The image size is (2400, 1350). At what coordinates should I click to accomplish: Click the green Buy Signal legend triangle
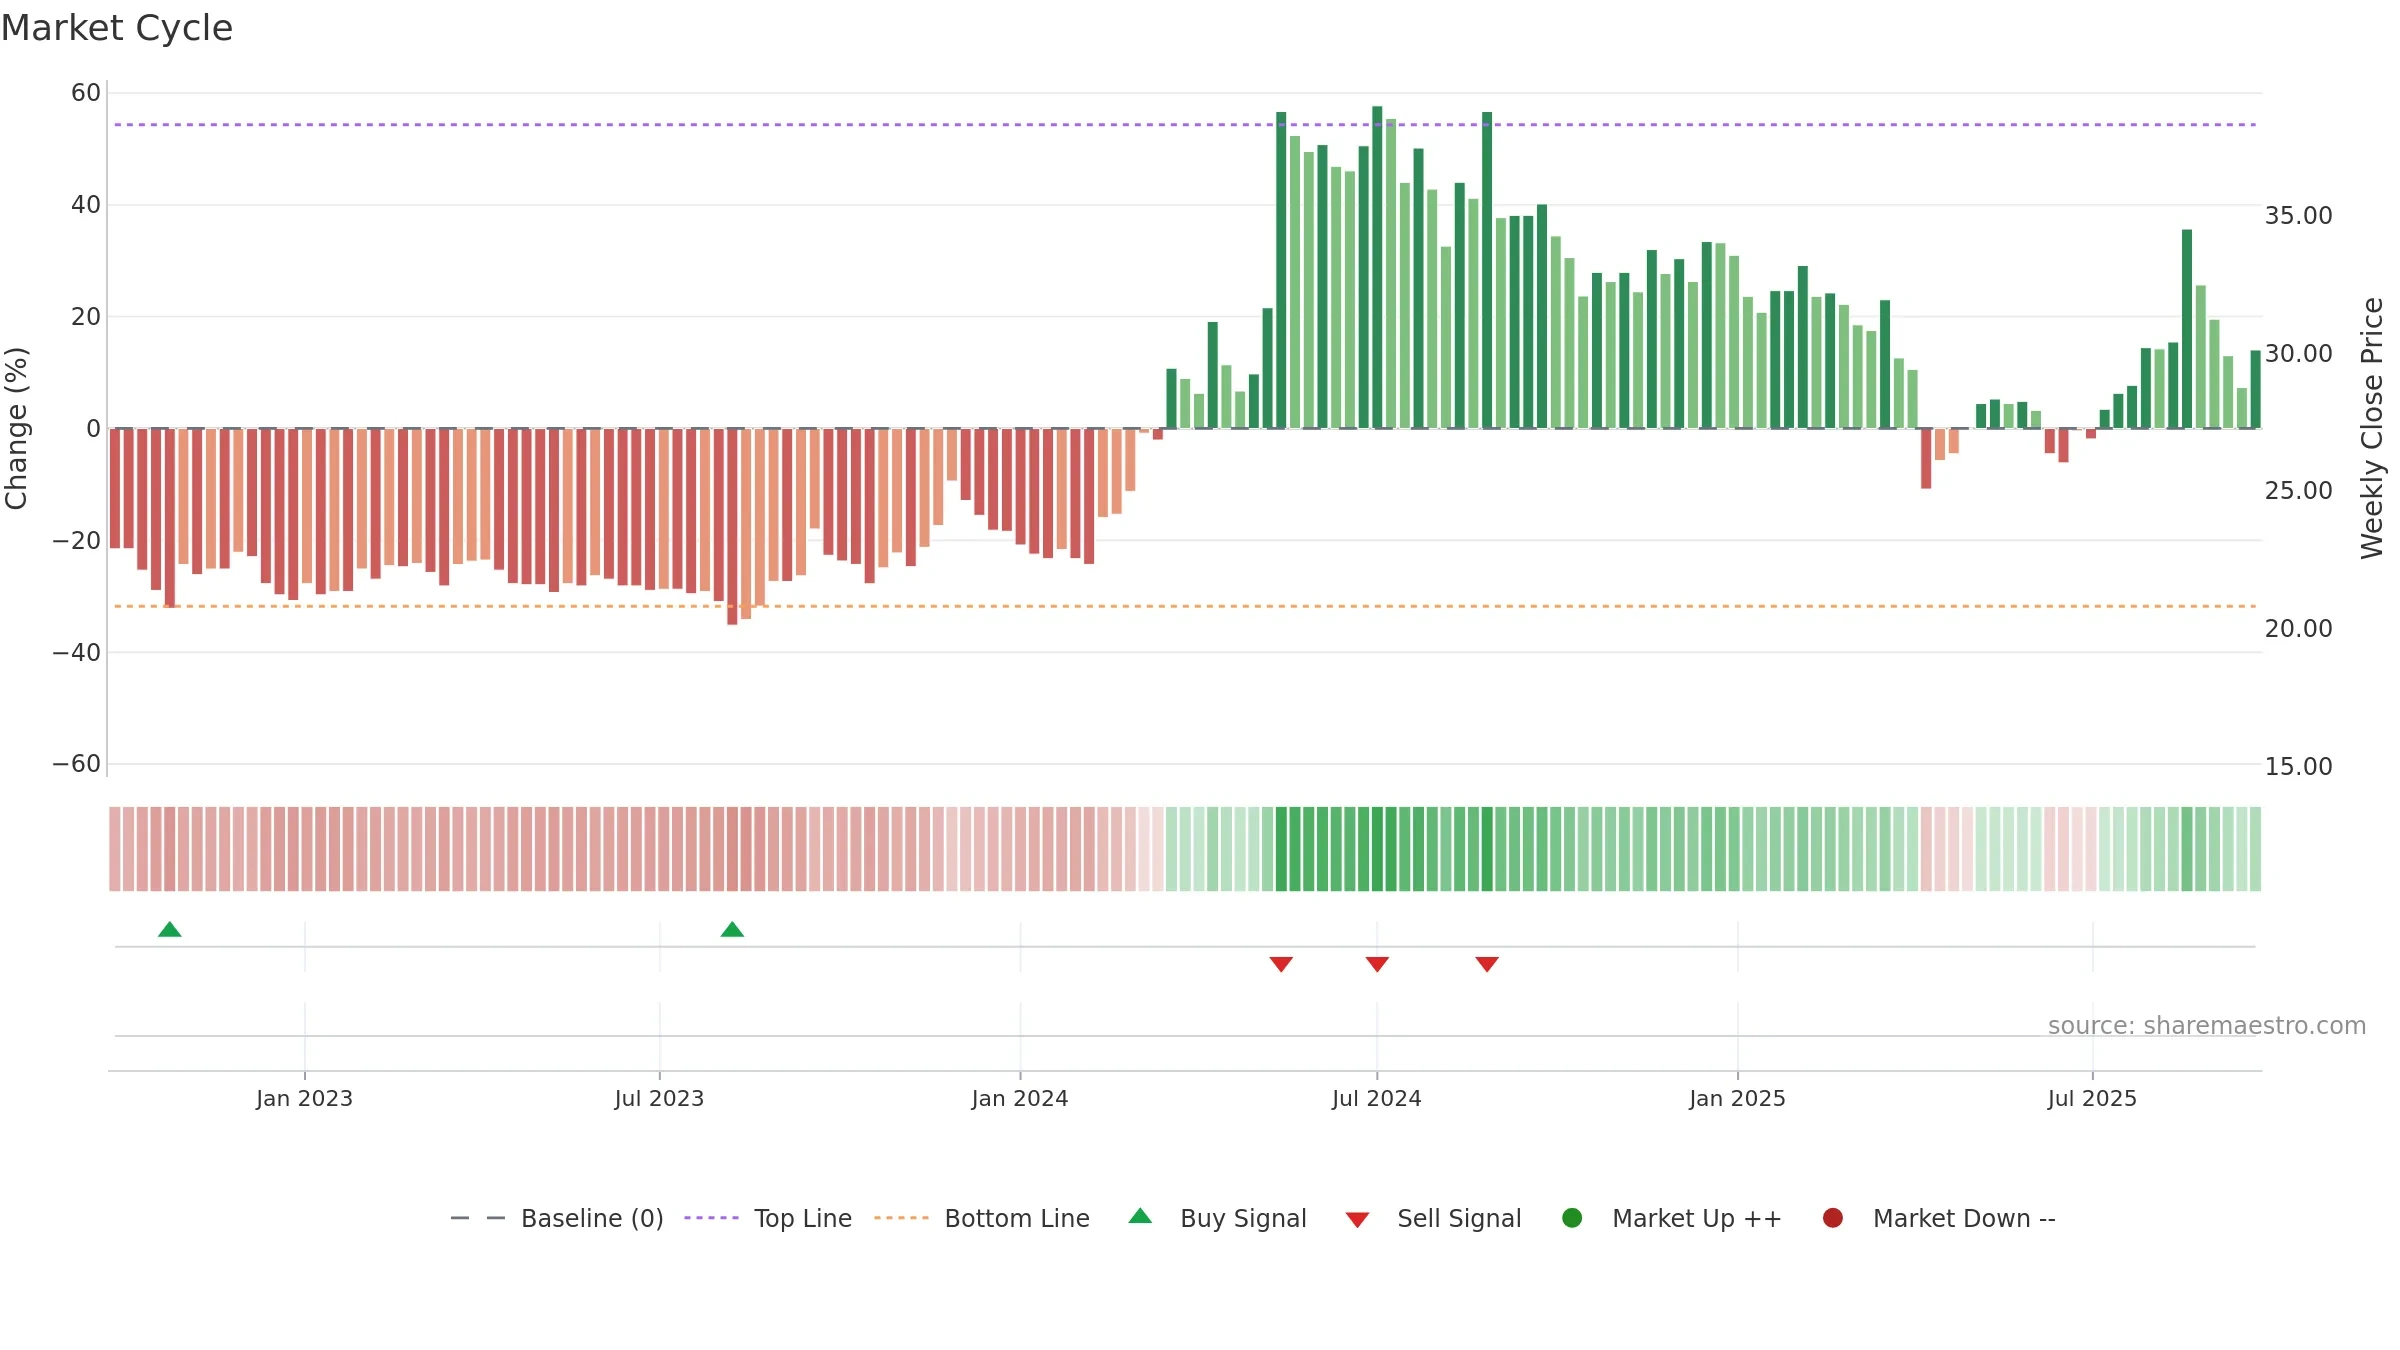tap(1140, 1217)
